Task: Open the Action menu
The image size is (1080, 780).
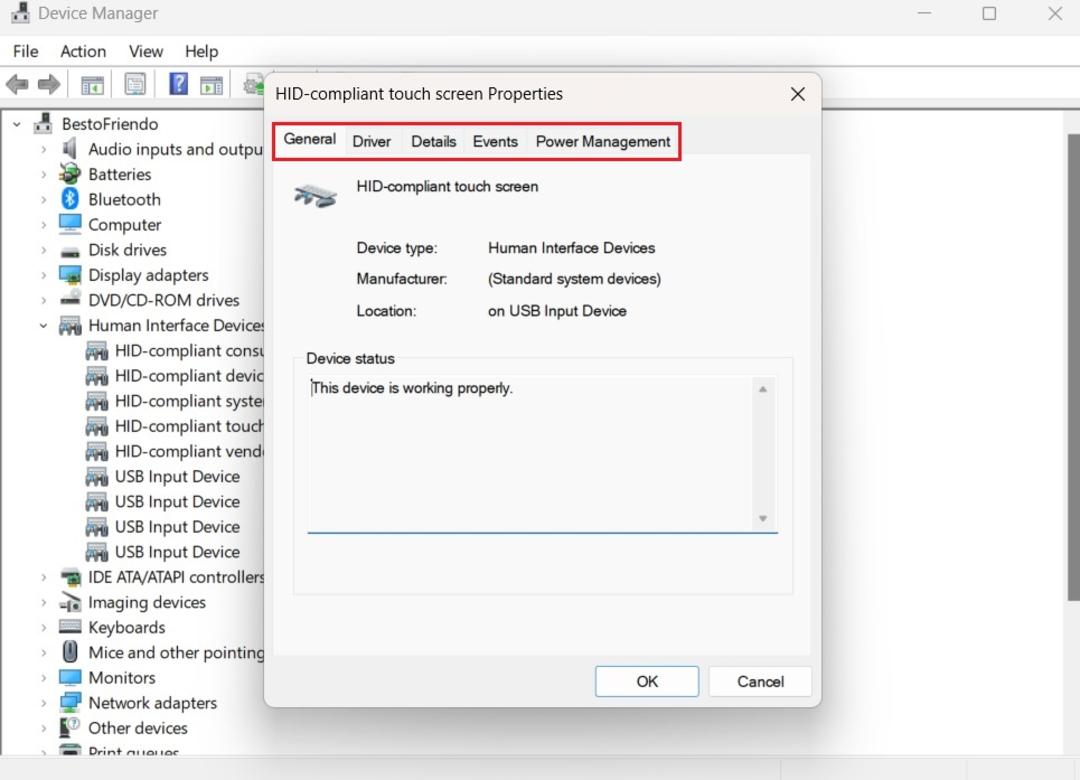Action: tap(83, 52)
